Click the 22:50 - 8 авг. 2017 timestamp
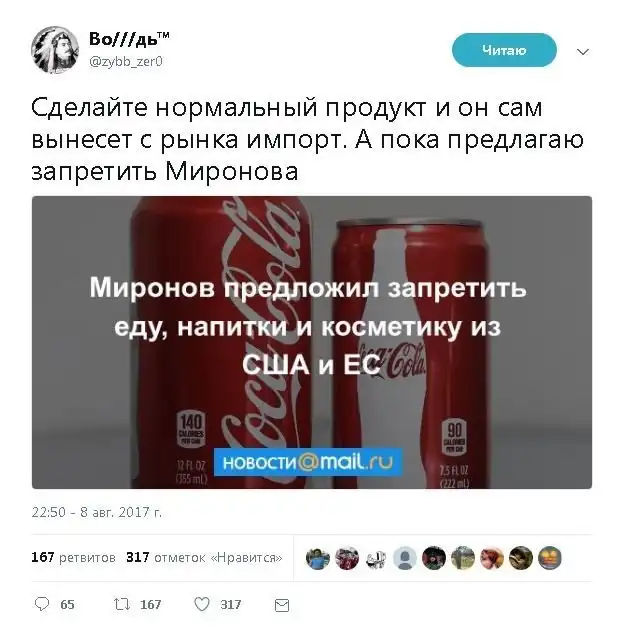The height and width of the screenshot is (631, 620). point(97,512)
